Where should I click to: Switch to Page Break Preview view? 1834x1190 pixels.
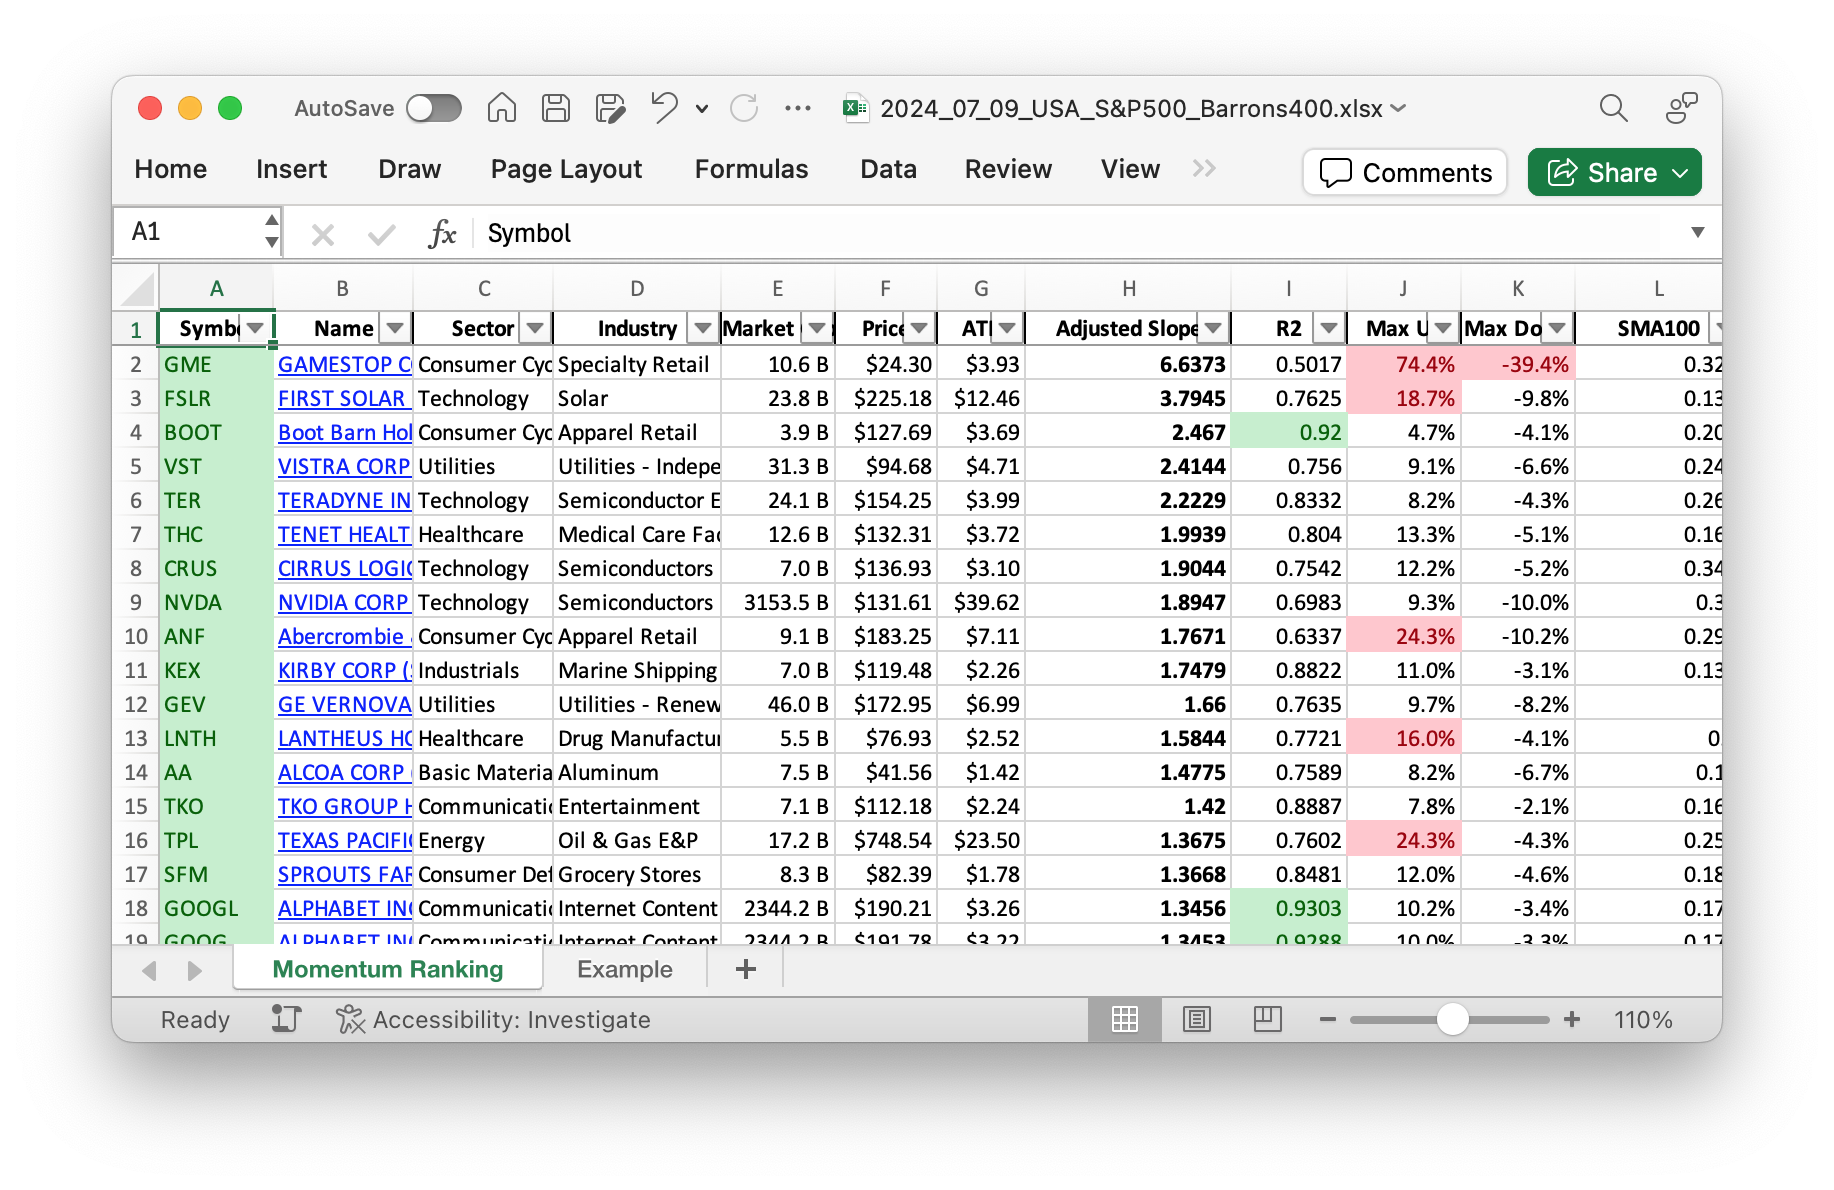(x=1267, y=1019)
